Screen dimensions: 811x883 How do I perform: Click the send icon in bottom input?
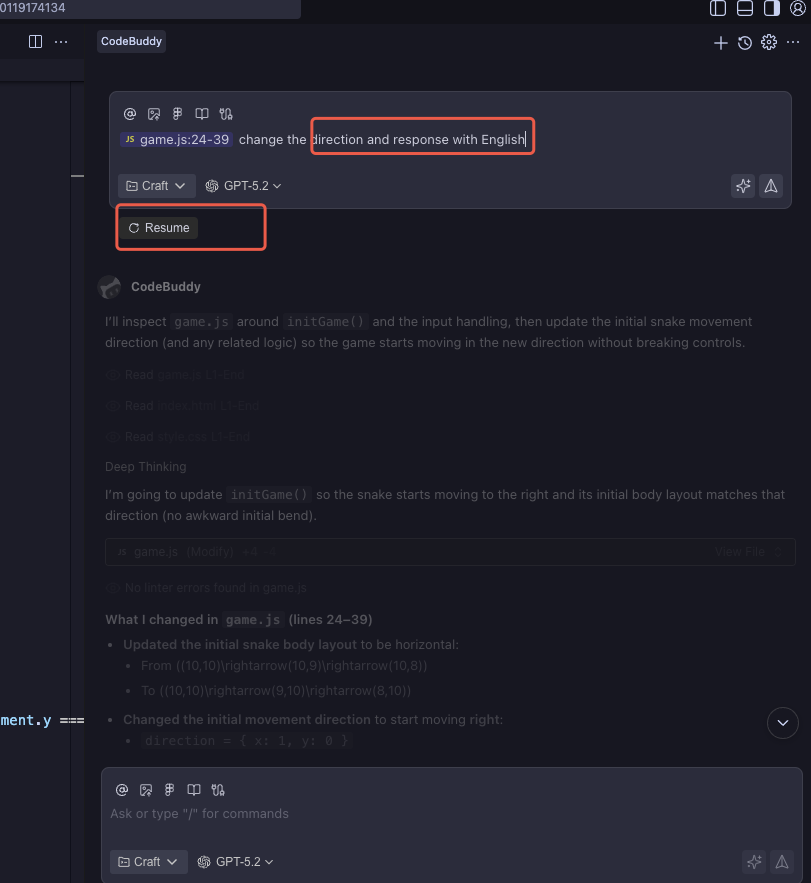click(782, 862)
